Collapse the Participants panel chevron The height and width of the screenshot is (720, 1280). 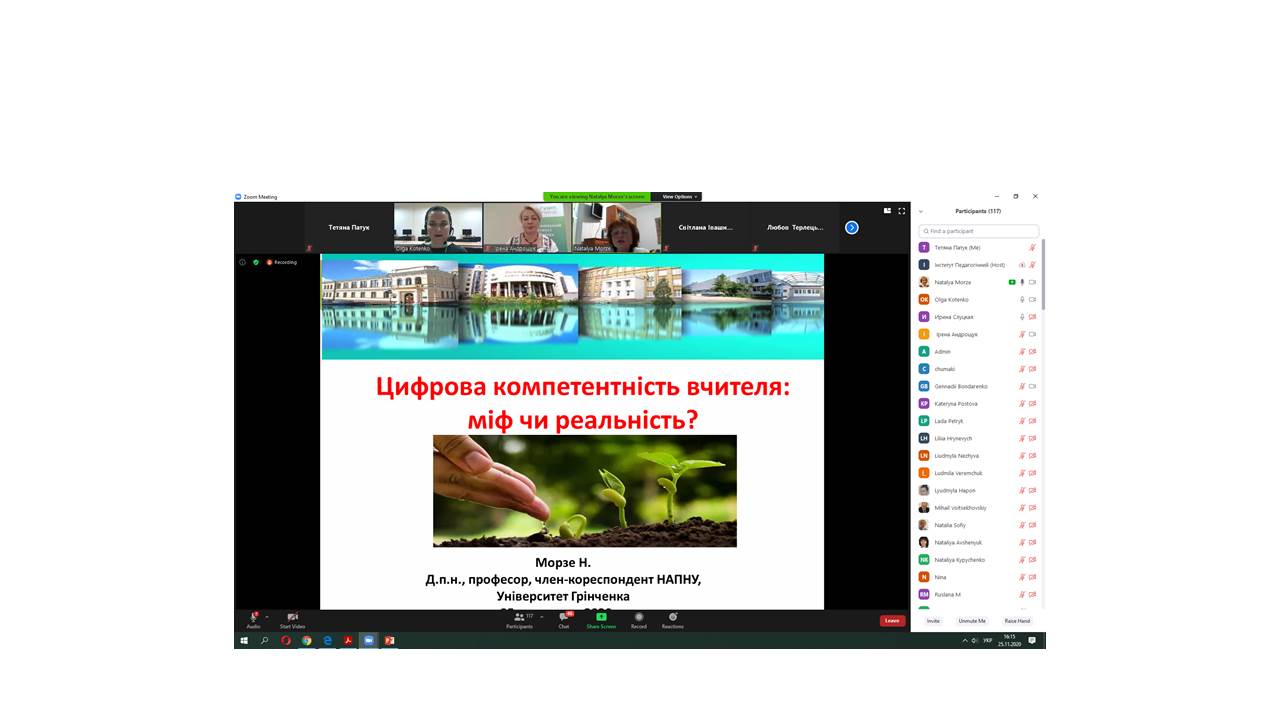pos(921,212)
